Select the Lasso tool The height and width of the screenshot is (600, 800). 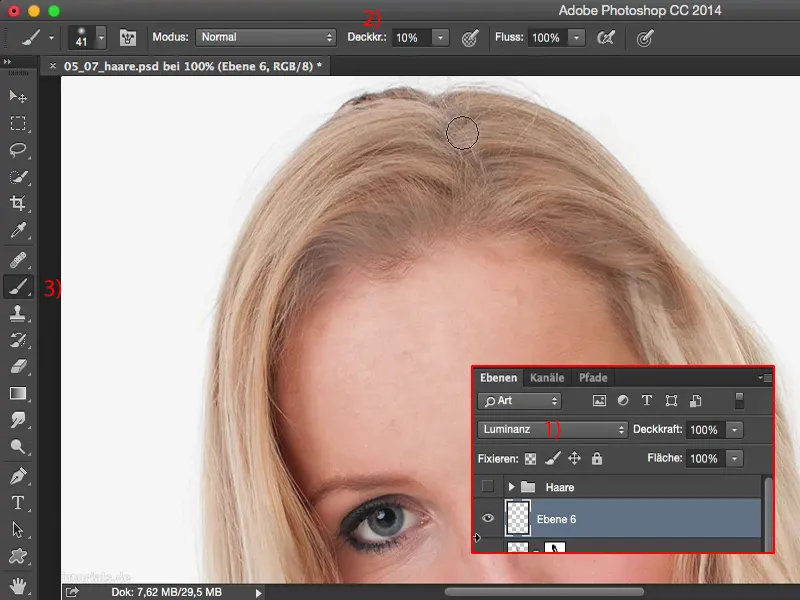pyautogui.click(x=18, y=150)
